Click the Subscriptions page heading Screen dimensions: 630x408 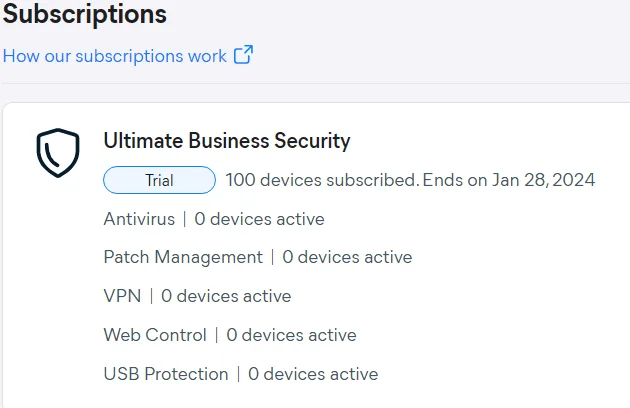(x=85, y=14)
